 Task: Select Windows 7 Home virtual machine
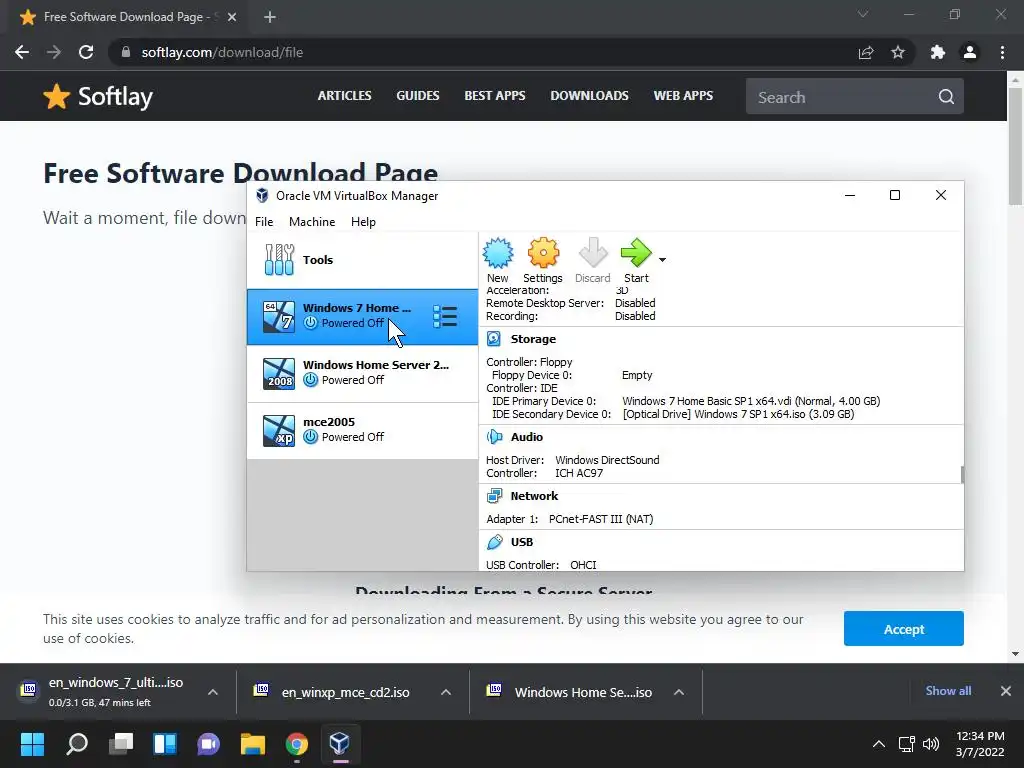(362, 317)
